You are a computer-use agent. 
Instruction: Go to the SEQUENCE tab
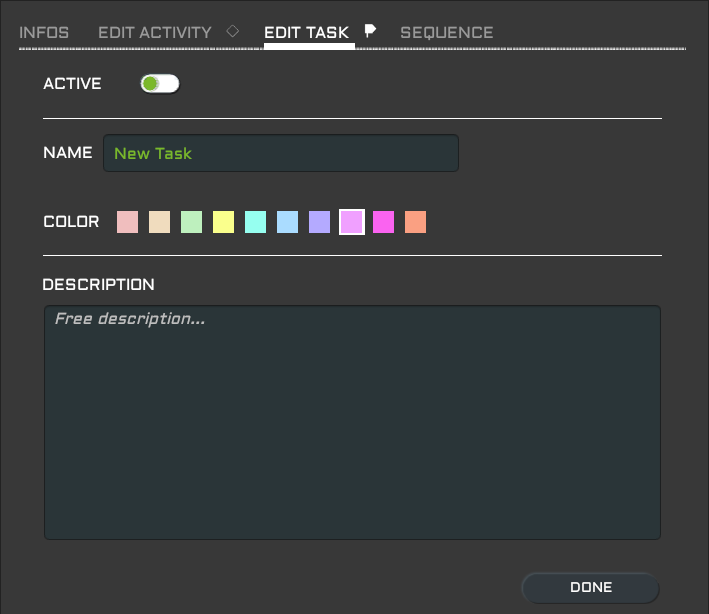[446, 33]
